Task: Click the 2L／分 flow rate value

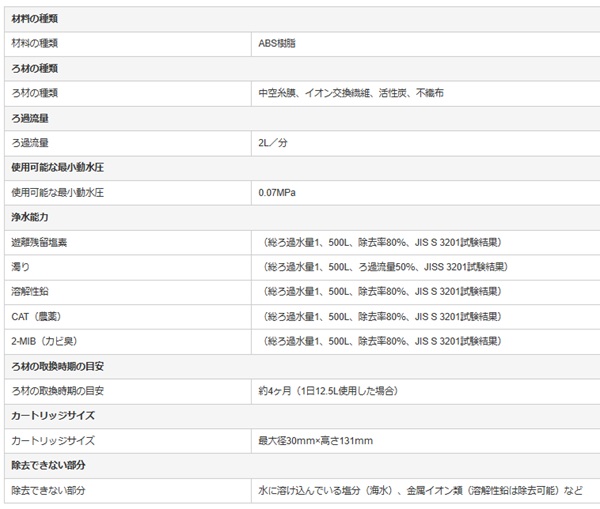Action: pyautogui.click(x=273, y=143)
